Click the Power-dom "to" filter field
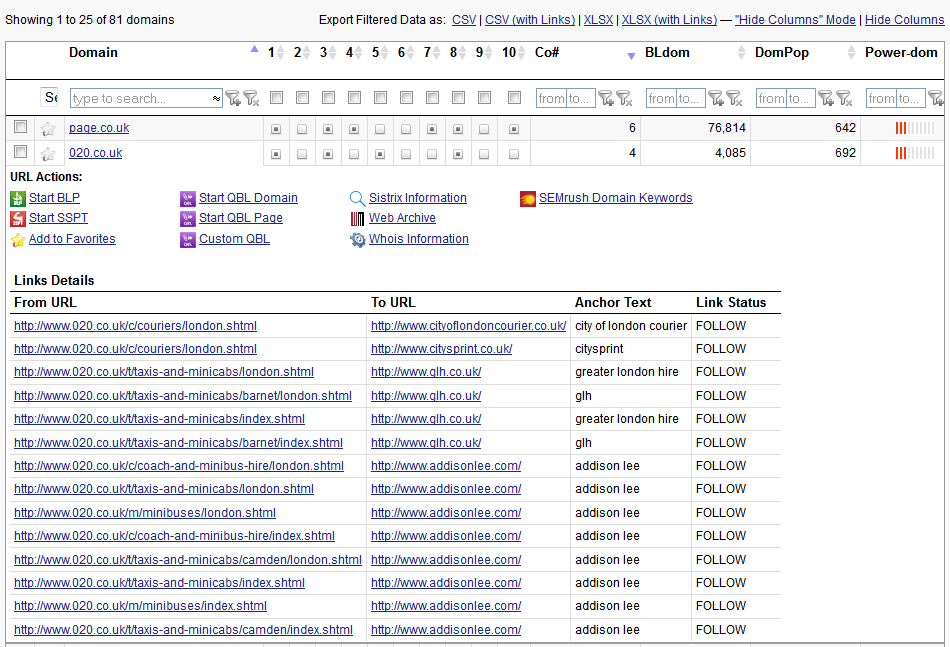The image size is (950, 647). pyautogui.click(x=911, y=98)
